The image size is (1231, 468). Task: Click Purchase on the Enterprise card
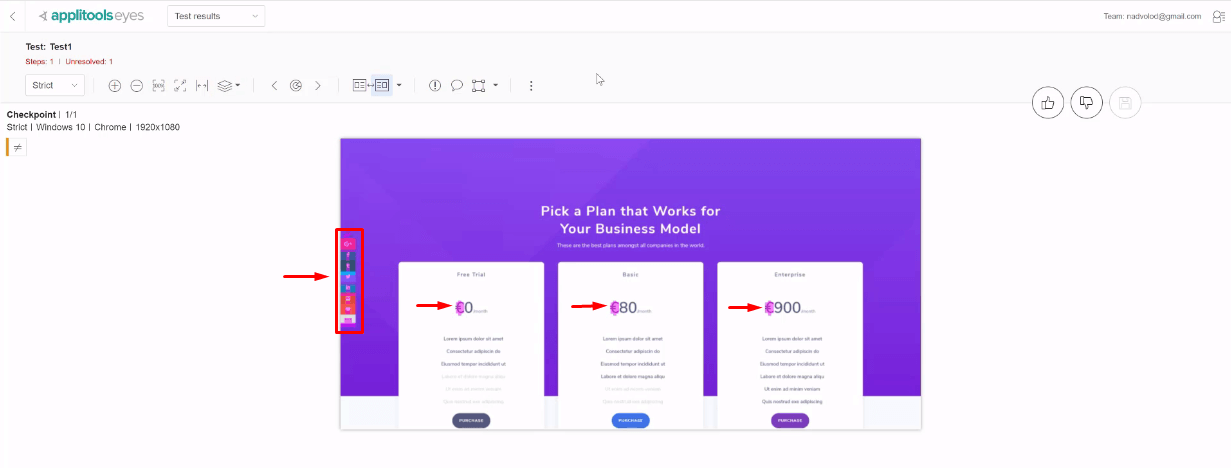click(x=790, y=420)
